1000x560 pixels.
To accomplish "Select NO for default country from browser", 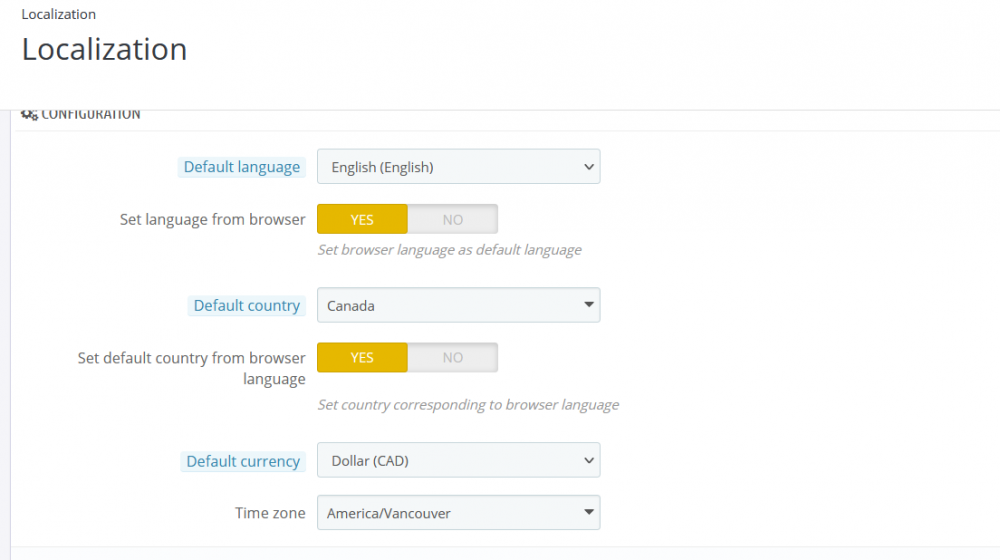I will (x=452, y=357).
